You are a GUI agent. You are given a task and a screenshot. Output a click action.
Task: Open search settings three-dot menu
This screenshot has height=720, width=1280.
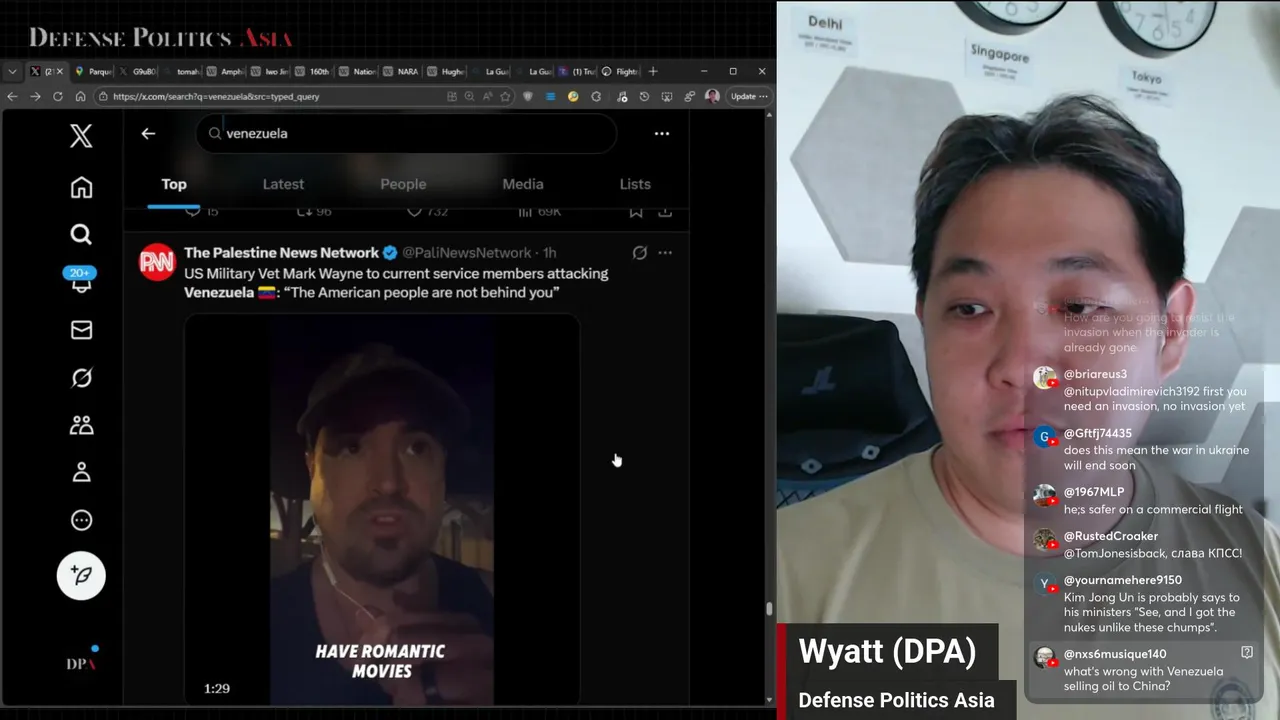point(662,133)
